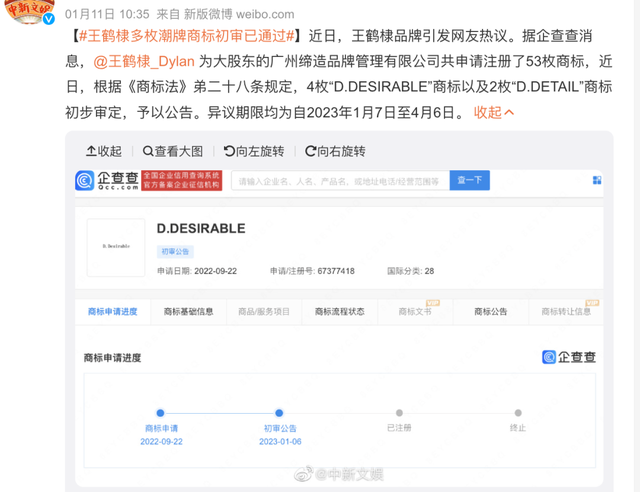Click the 申请/注册号 67377418 text
Screen dimensions: 640x492
click(x=312, y=271)
